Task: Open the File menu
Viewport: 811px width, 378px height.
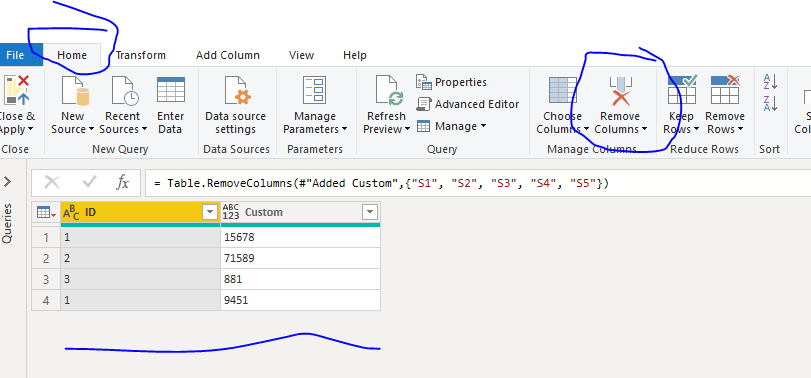Action: [15, 55]
